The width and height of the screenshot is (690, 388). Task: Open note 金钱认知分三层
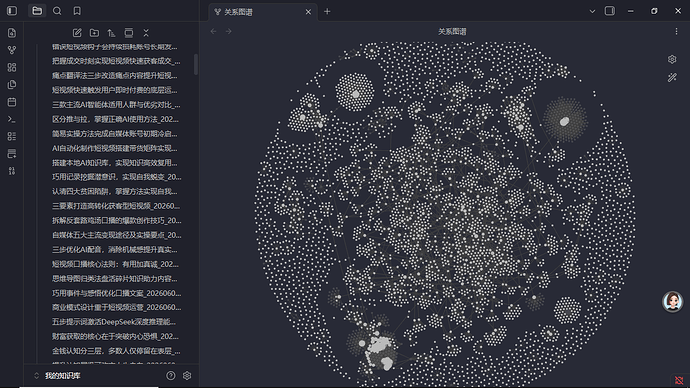coord(116,351)
